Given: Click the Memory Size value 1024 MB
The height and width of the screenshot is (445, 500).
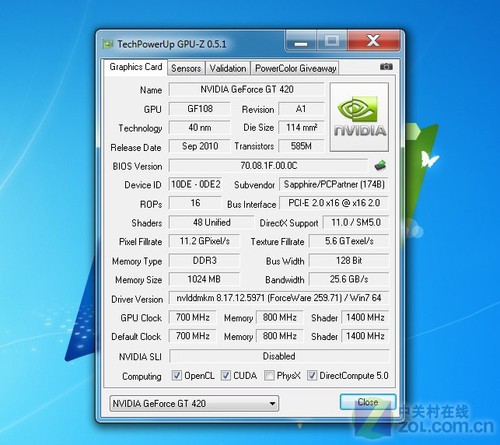Looking at the screenshot, I should coord(204,279).
